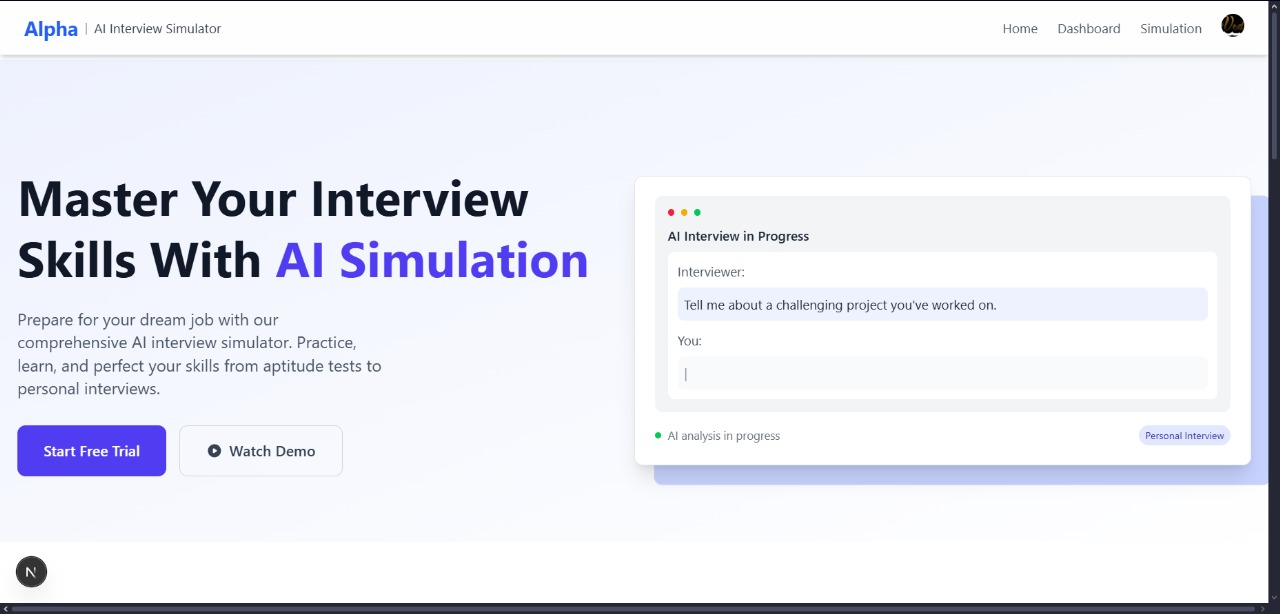Open the Simulation nav link
This screenshot has width=1280, height=614.
click(x=1171, y=29)
